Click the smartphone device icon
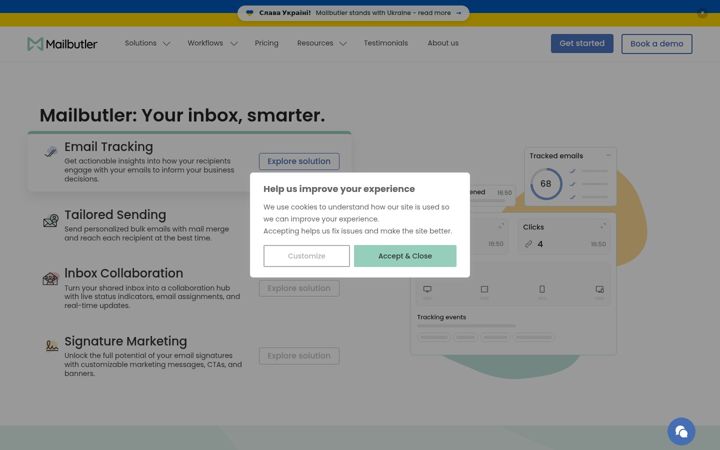The height and width of the screenshot is (450, 720). pos(542,289)
